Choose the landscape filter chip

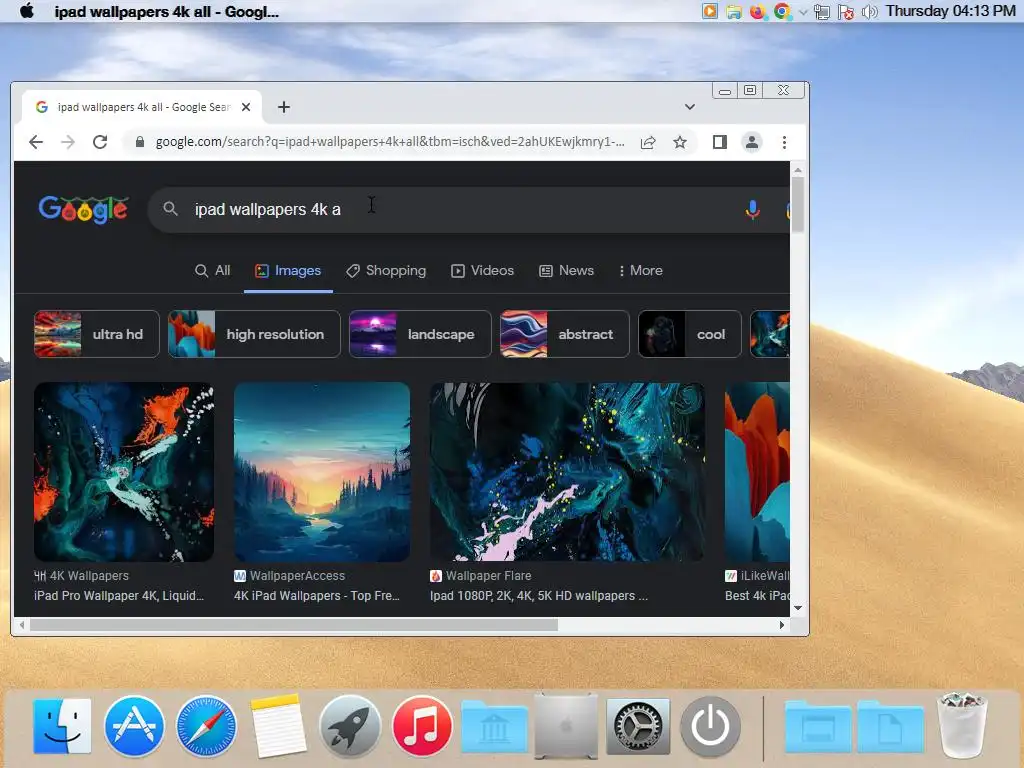click(420, 334)
